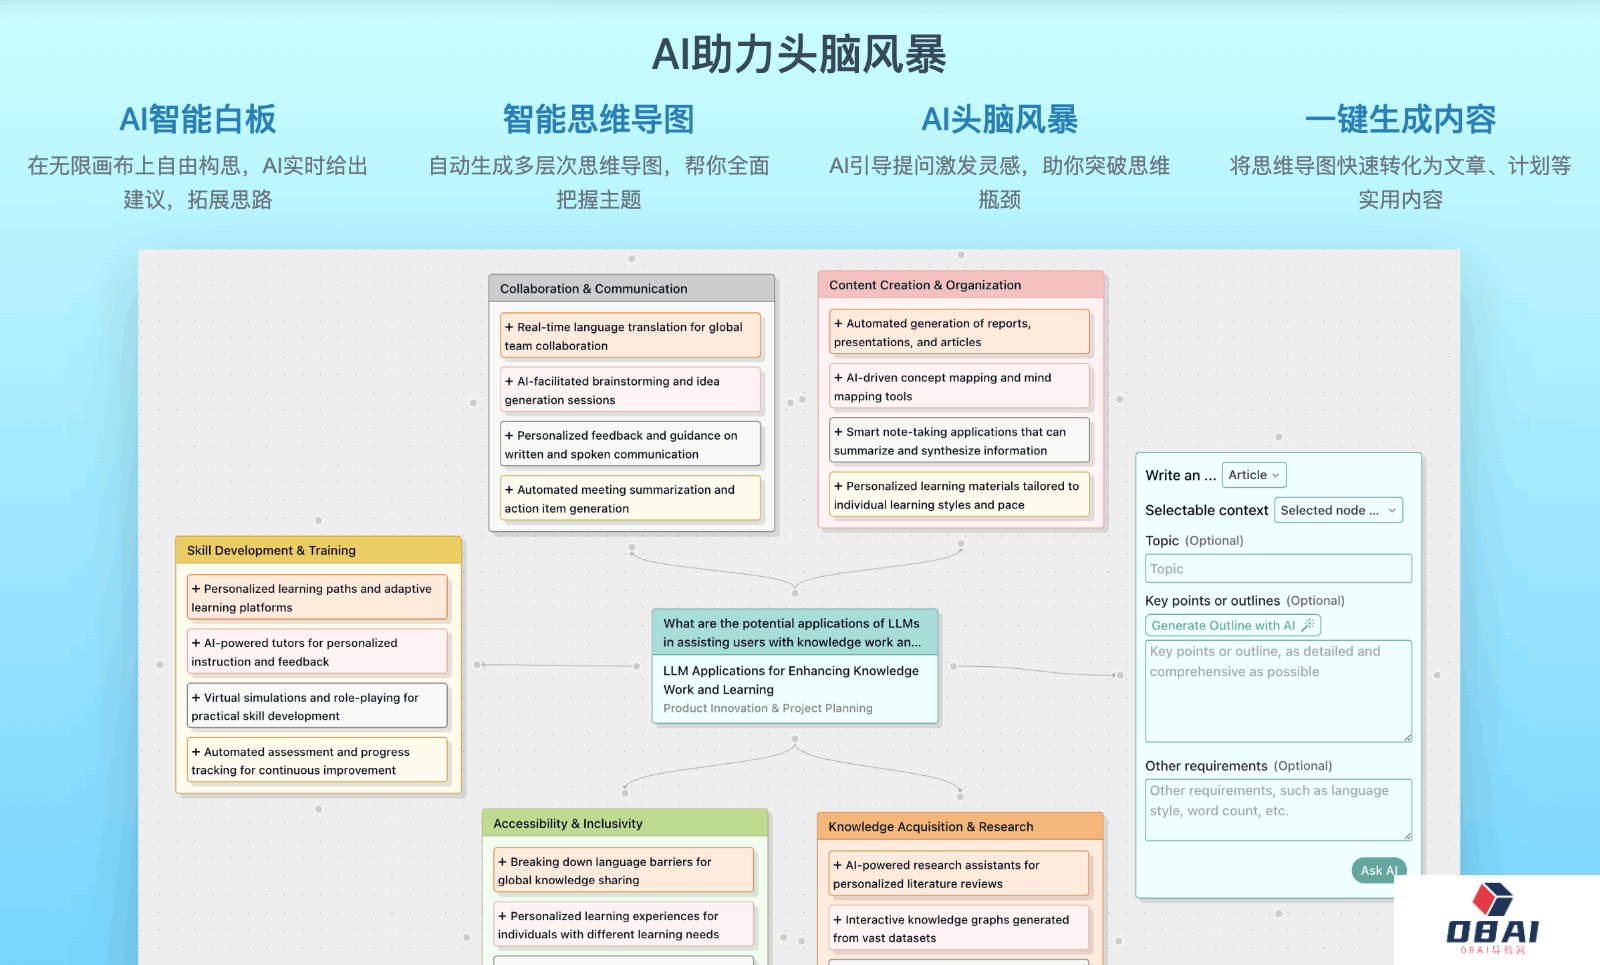Focus the Key points or outline text area
This screenshot has height=965, width=1600.
(x=1278, y=691)
